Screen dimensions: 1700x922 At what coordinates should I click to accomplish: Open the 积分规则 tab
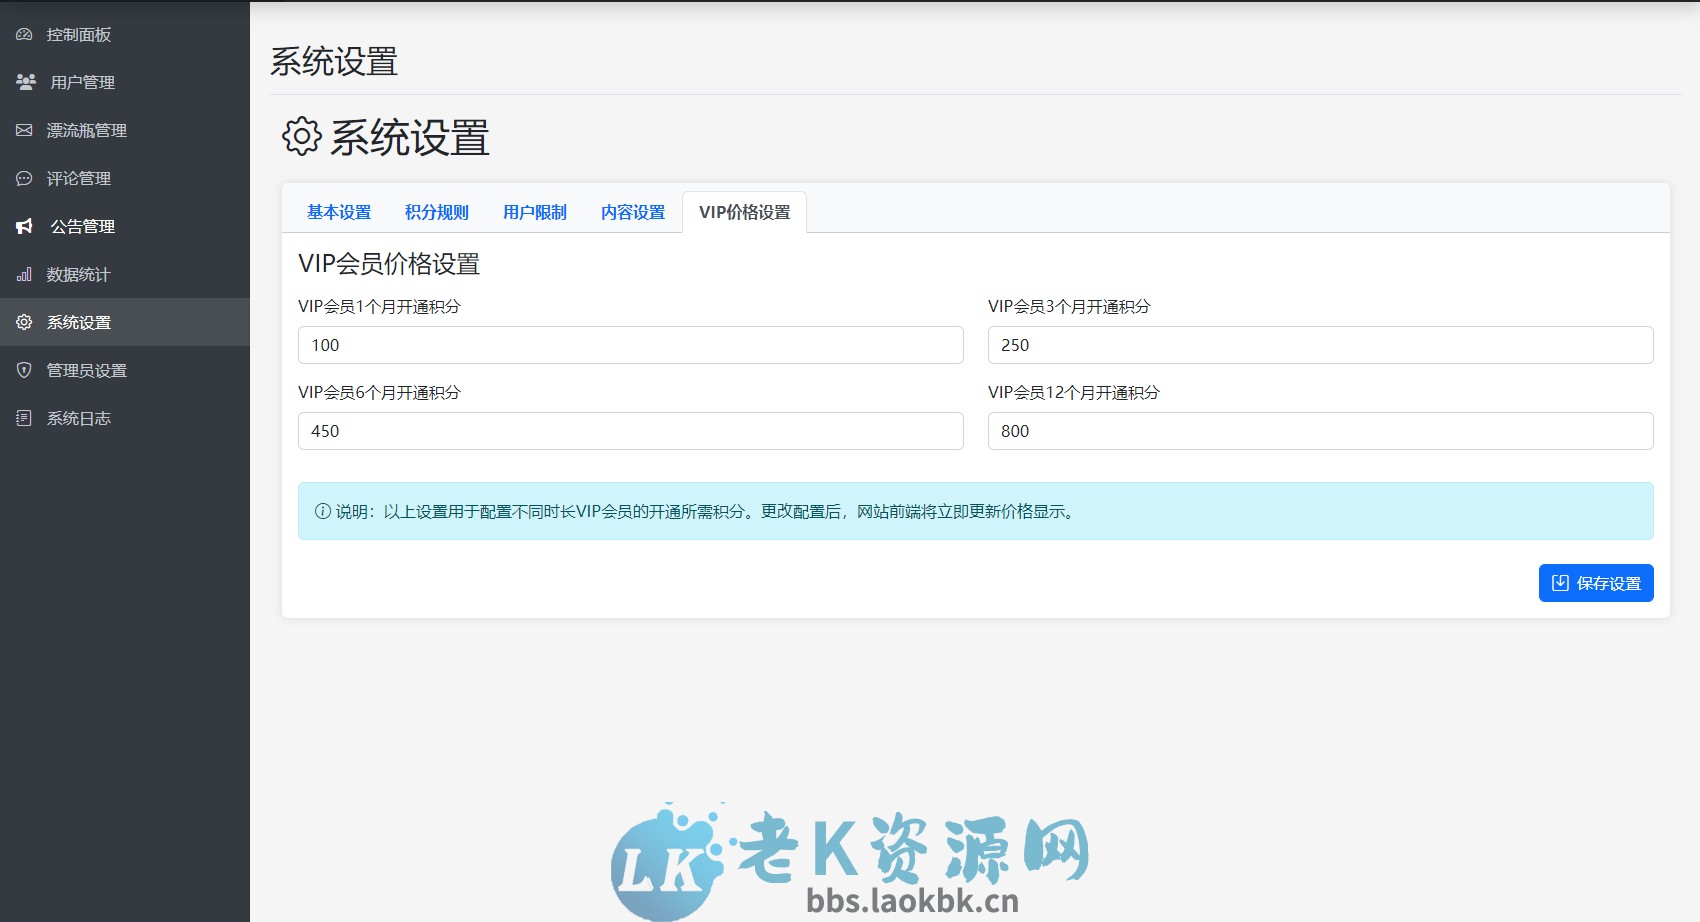coord(436,211)
